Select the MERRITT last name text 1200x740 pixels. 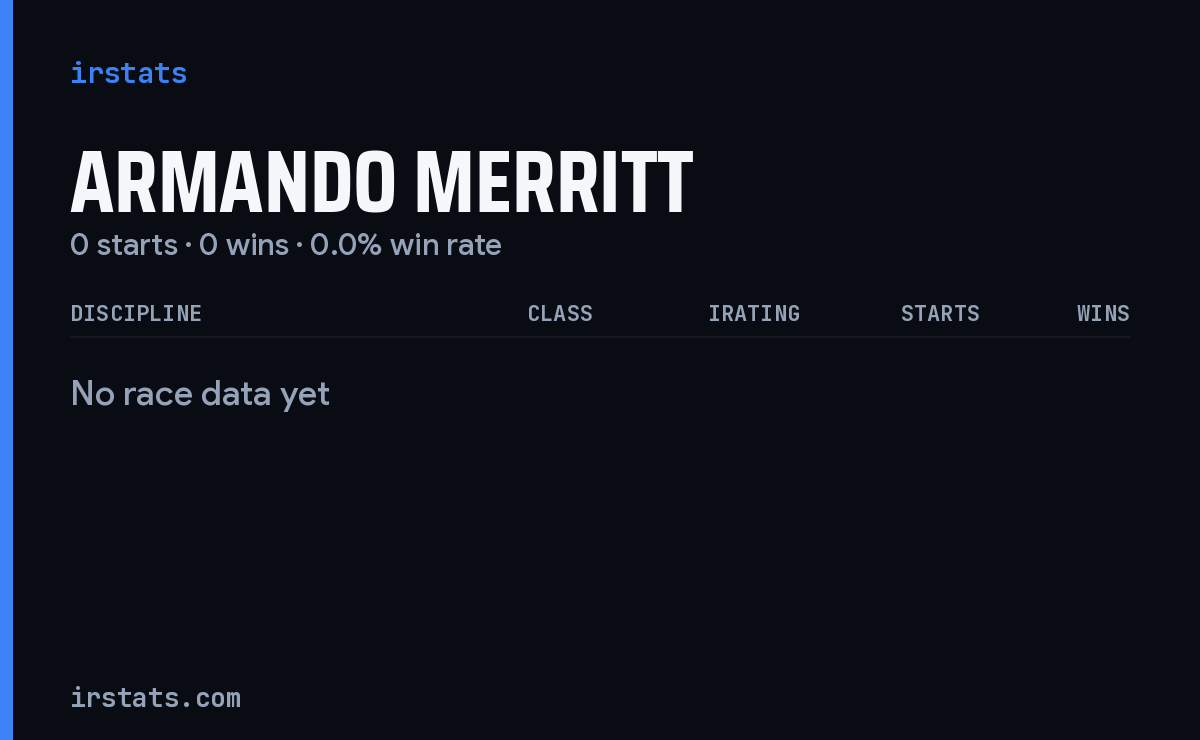554,183
